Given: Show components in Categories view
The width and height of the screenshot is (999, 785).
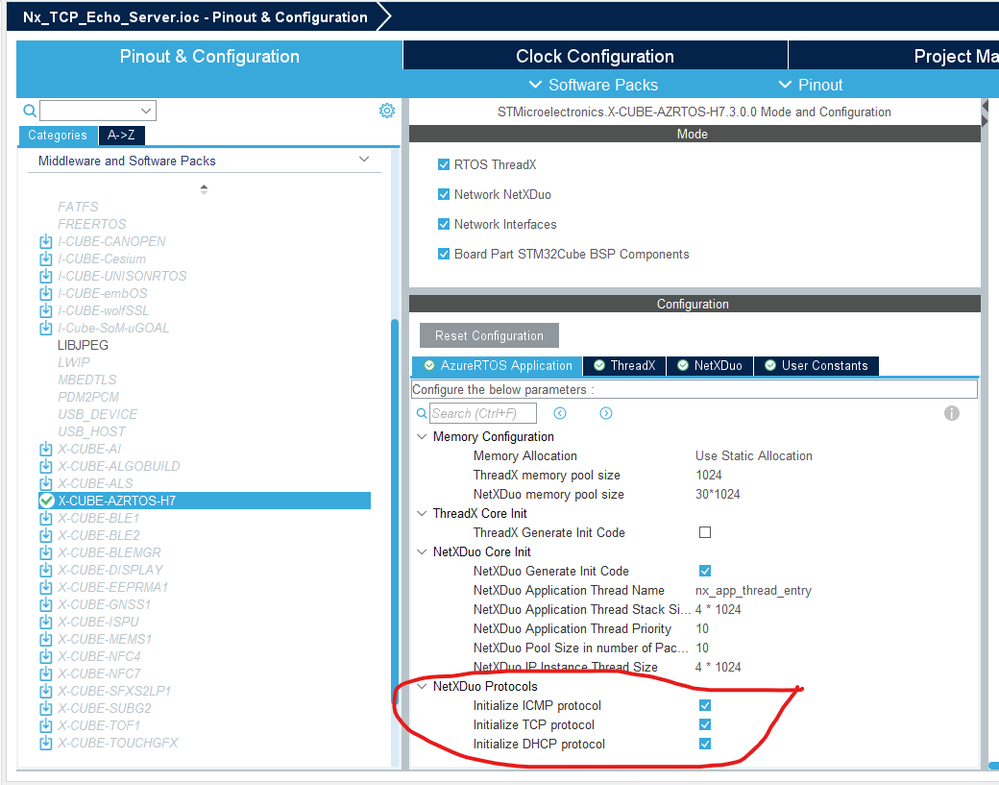Looking at the screenshot, I should [x=57, y=135].
